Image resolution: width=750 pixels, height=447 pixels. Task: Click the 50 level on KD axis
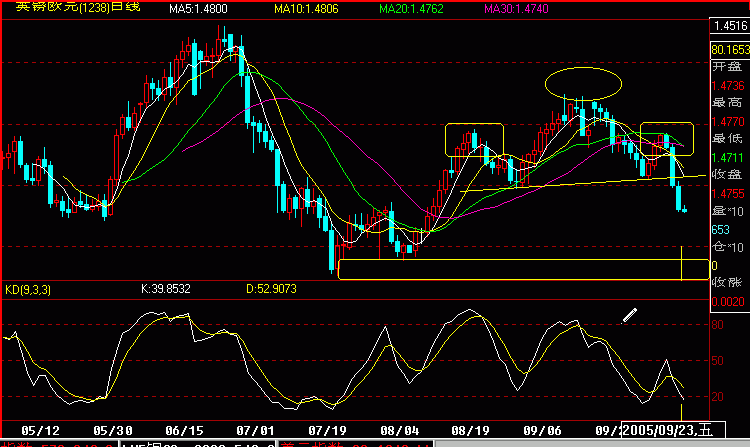(717, 361)
